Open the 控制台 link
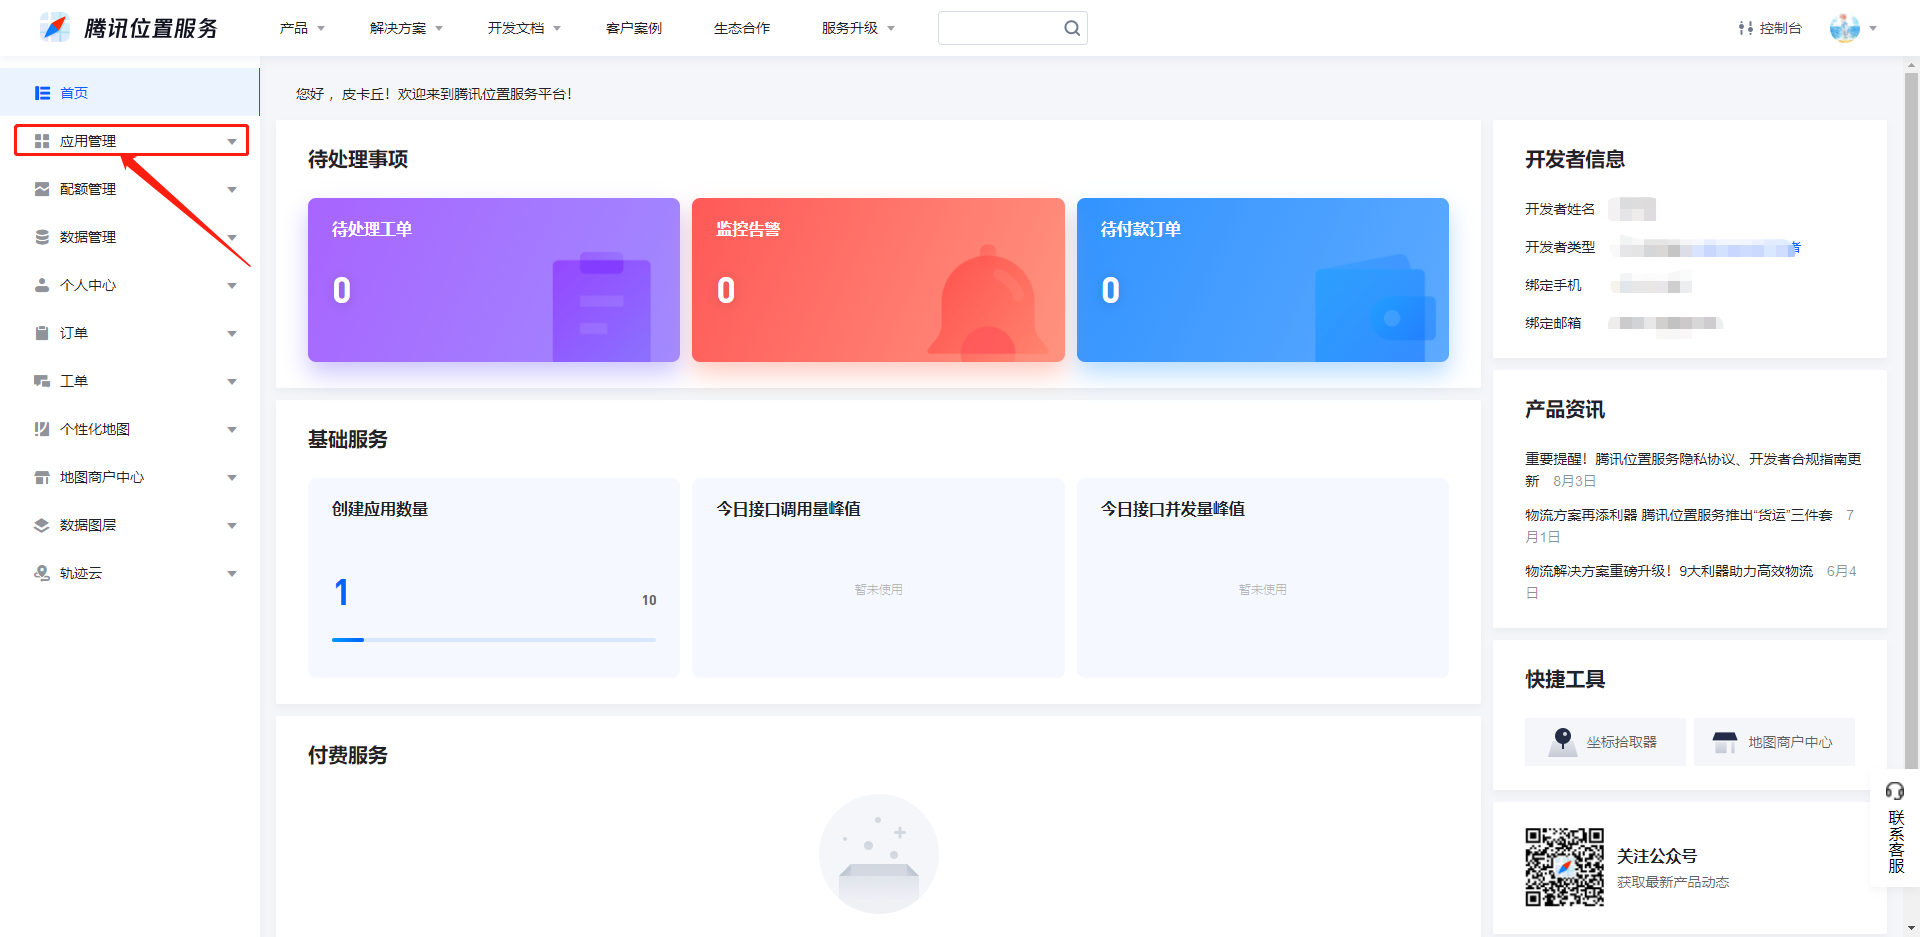The width and height of the screenshot is (1920, 937). (x=1770, y=28)
